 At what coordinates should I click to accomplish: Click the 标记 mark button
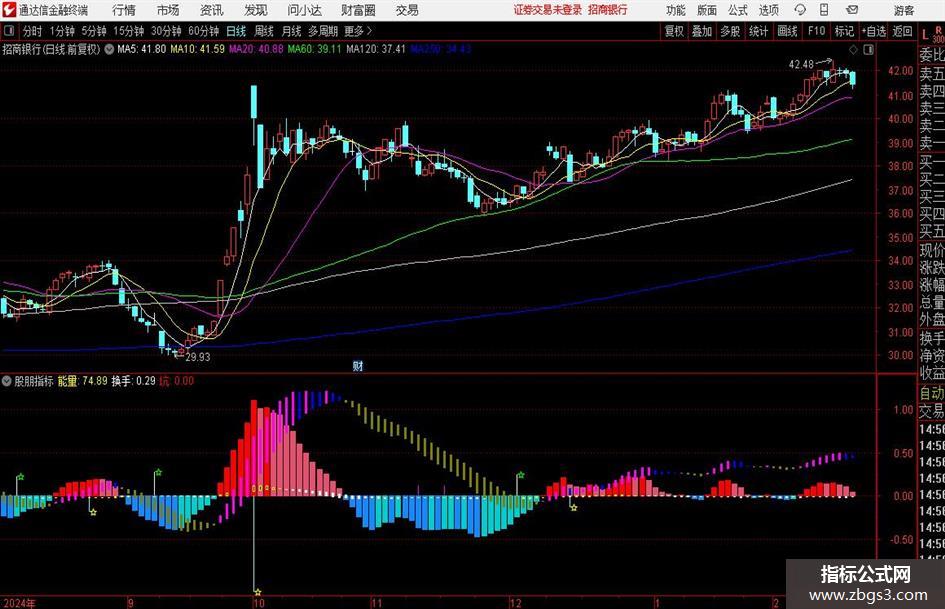tap(844, 31)
